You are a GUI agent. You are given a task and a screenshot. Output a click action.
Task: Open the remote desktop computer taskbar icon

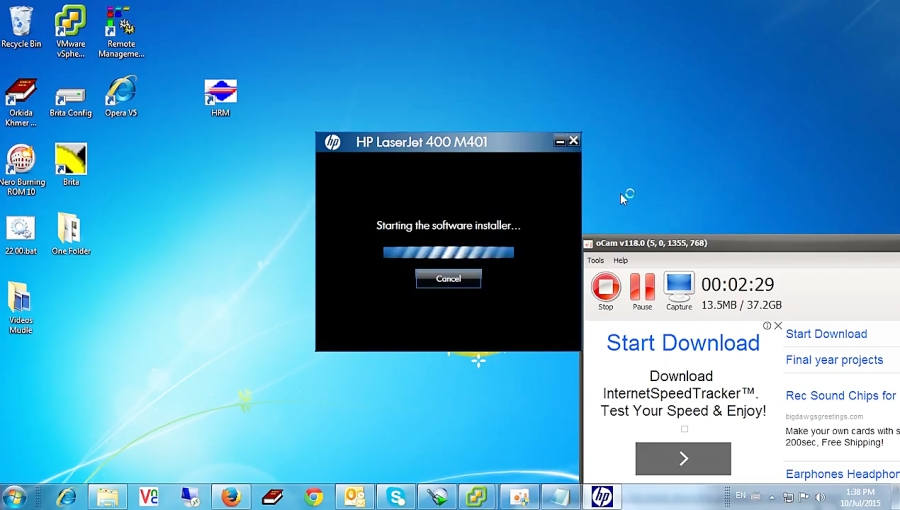pyautogui.click(x=190, y=496)
